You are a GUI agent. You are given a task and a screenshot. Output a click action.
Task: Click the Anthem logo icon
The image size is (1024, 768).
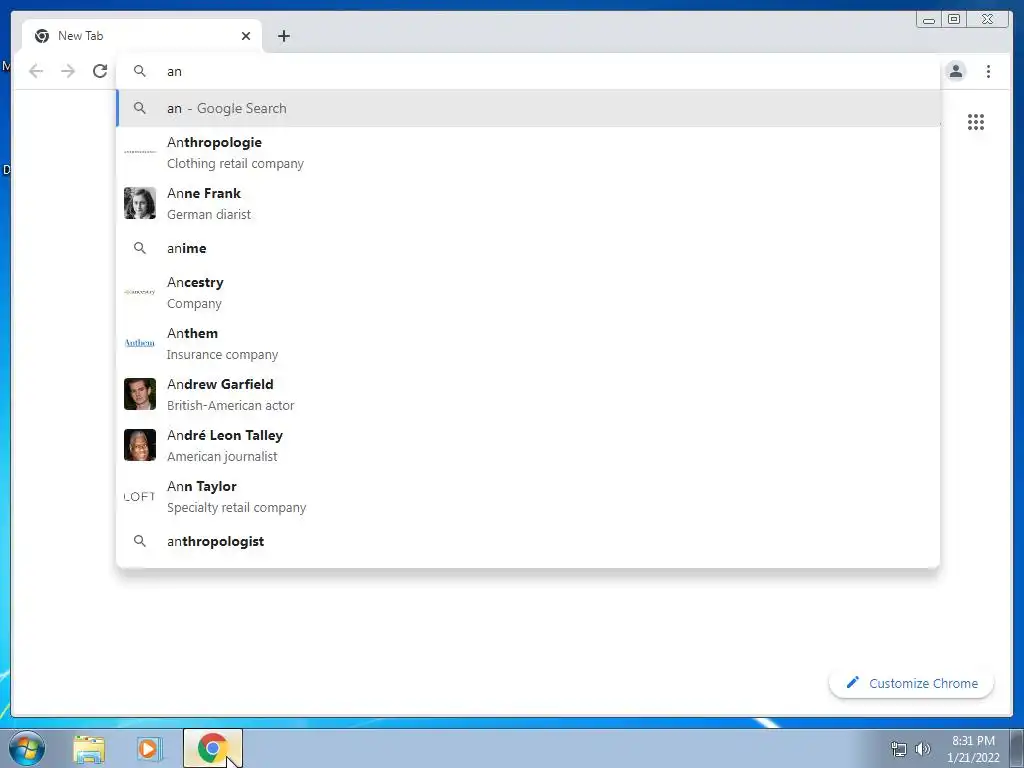[x=140, y=343]
